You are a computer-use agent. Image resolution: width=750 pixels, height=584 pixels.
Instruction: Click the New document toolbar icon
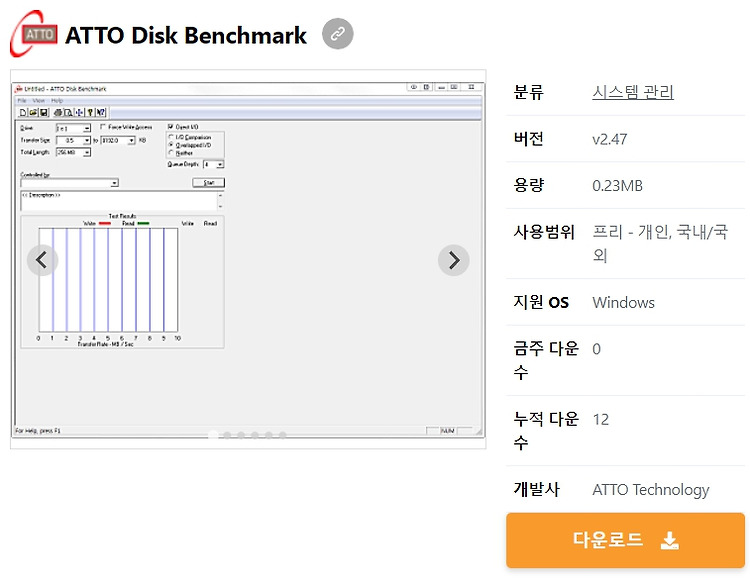[x=23, y=112]
